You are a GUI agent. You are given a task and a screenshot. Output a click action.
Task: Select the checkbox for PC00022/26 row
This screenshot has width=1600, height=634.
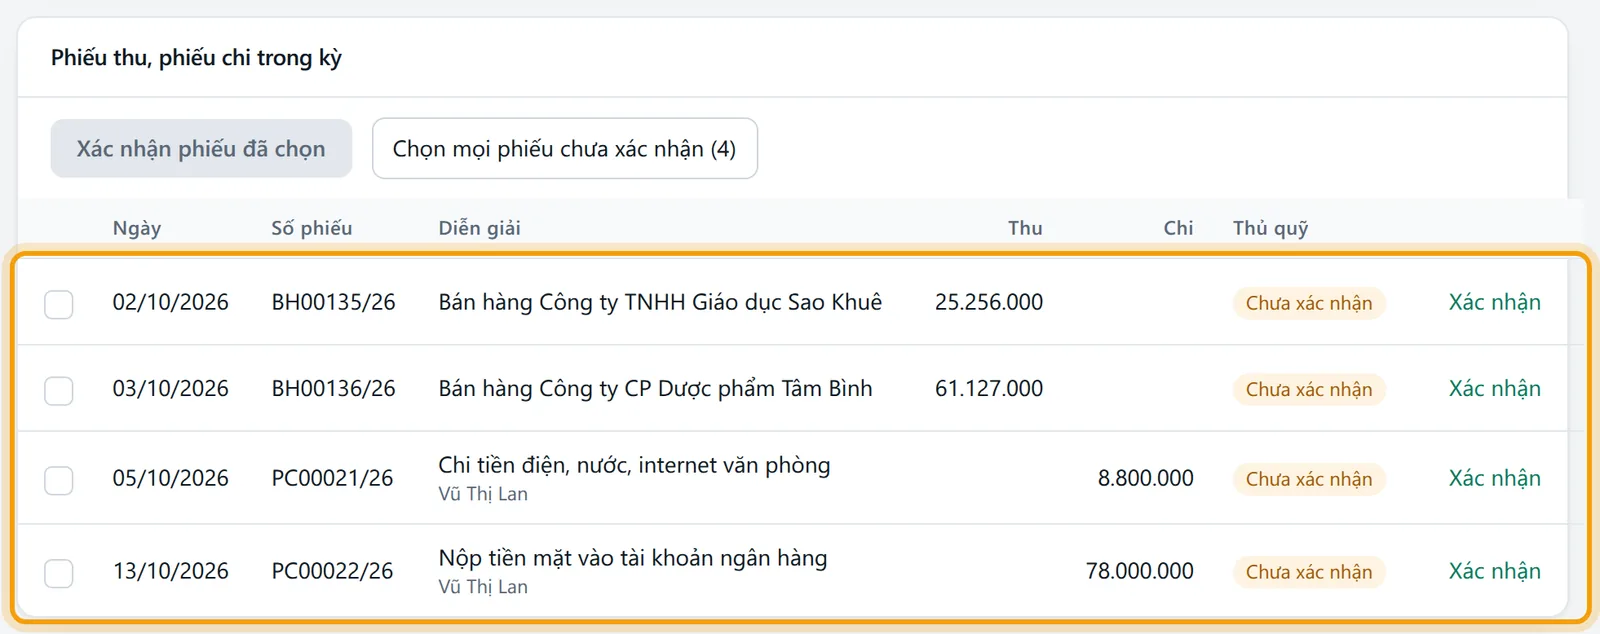(59, 573)
